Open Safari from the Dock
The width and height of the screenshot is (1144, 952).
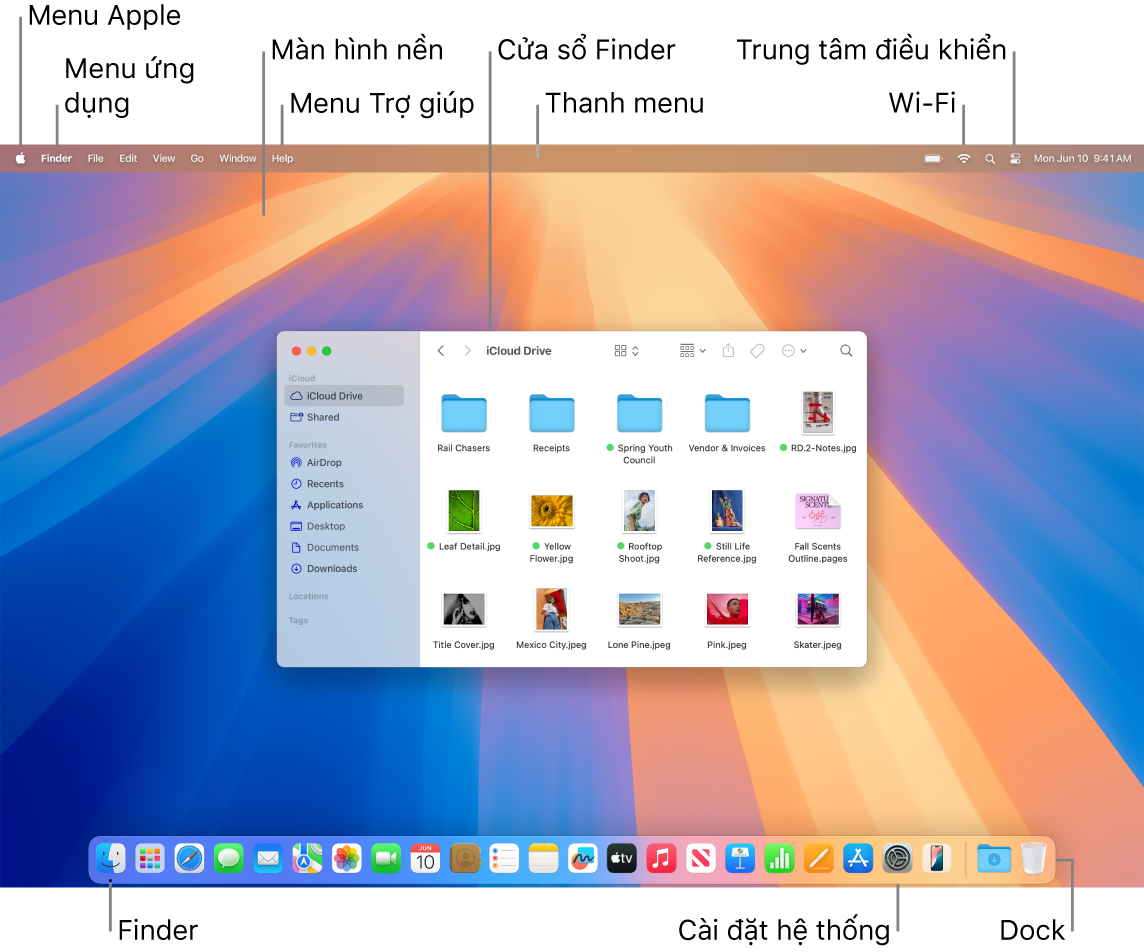coord(189,858)
